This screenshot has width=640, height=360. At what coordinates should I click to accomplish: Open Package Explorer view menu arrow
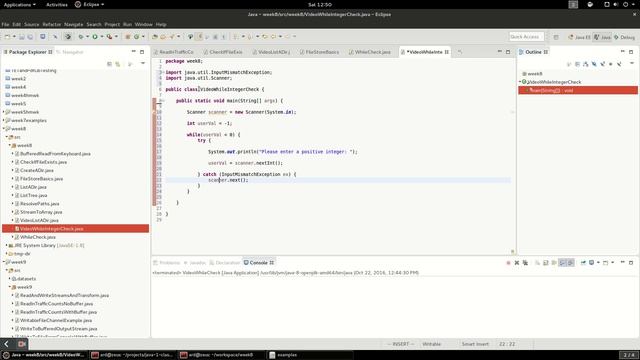click(143, 64)
